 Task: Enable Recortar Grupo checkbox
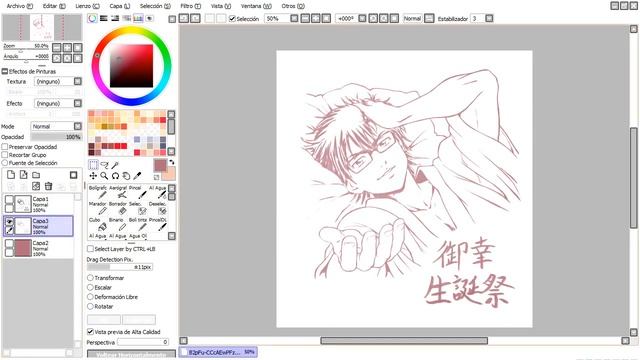click(5, 155)
